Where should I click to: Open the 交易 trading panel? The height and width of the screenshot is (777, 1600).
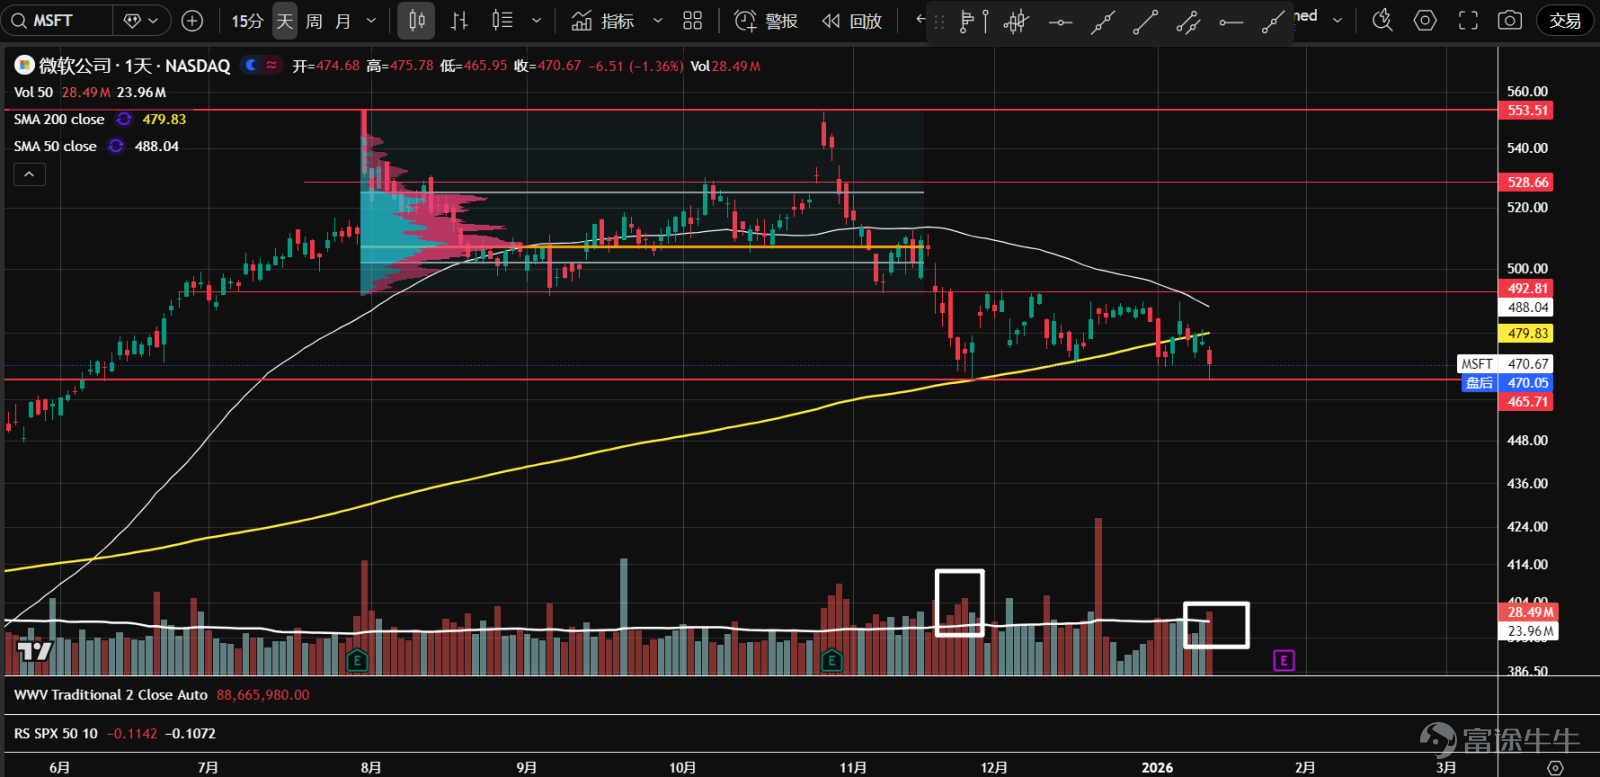point(1565,20)
